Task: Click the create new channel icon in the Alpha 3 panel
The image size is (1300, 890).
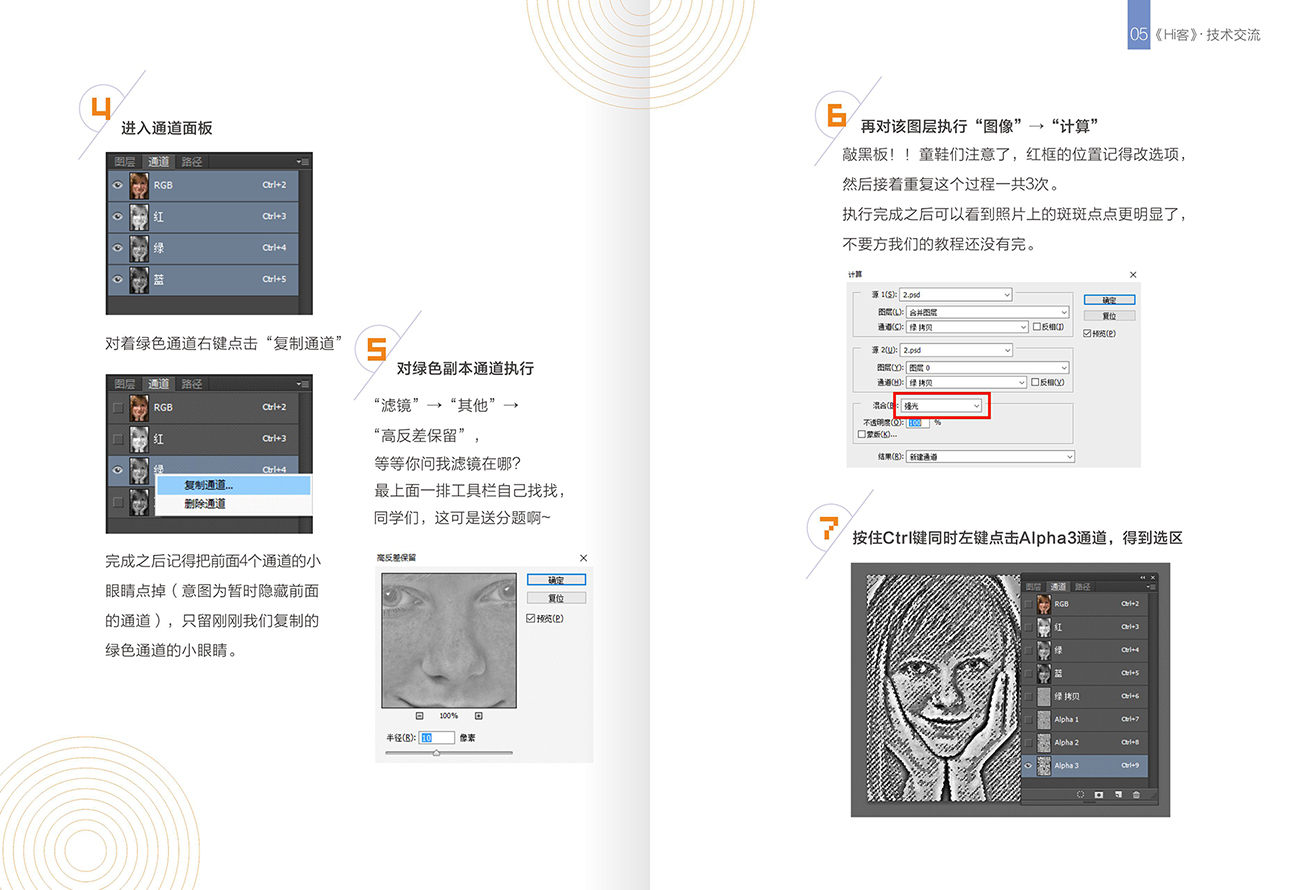Action: (x=1118, y=794)
